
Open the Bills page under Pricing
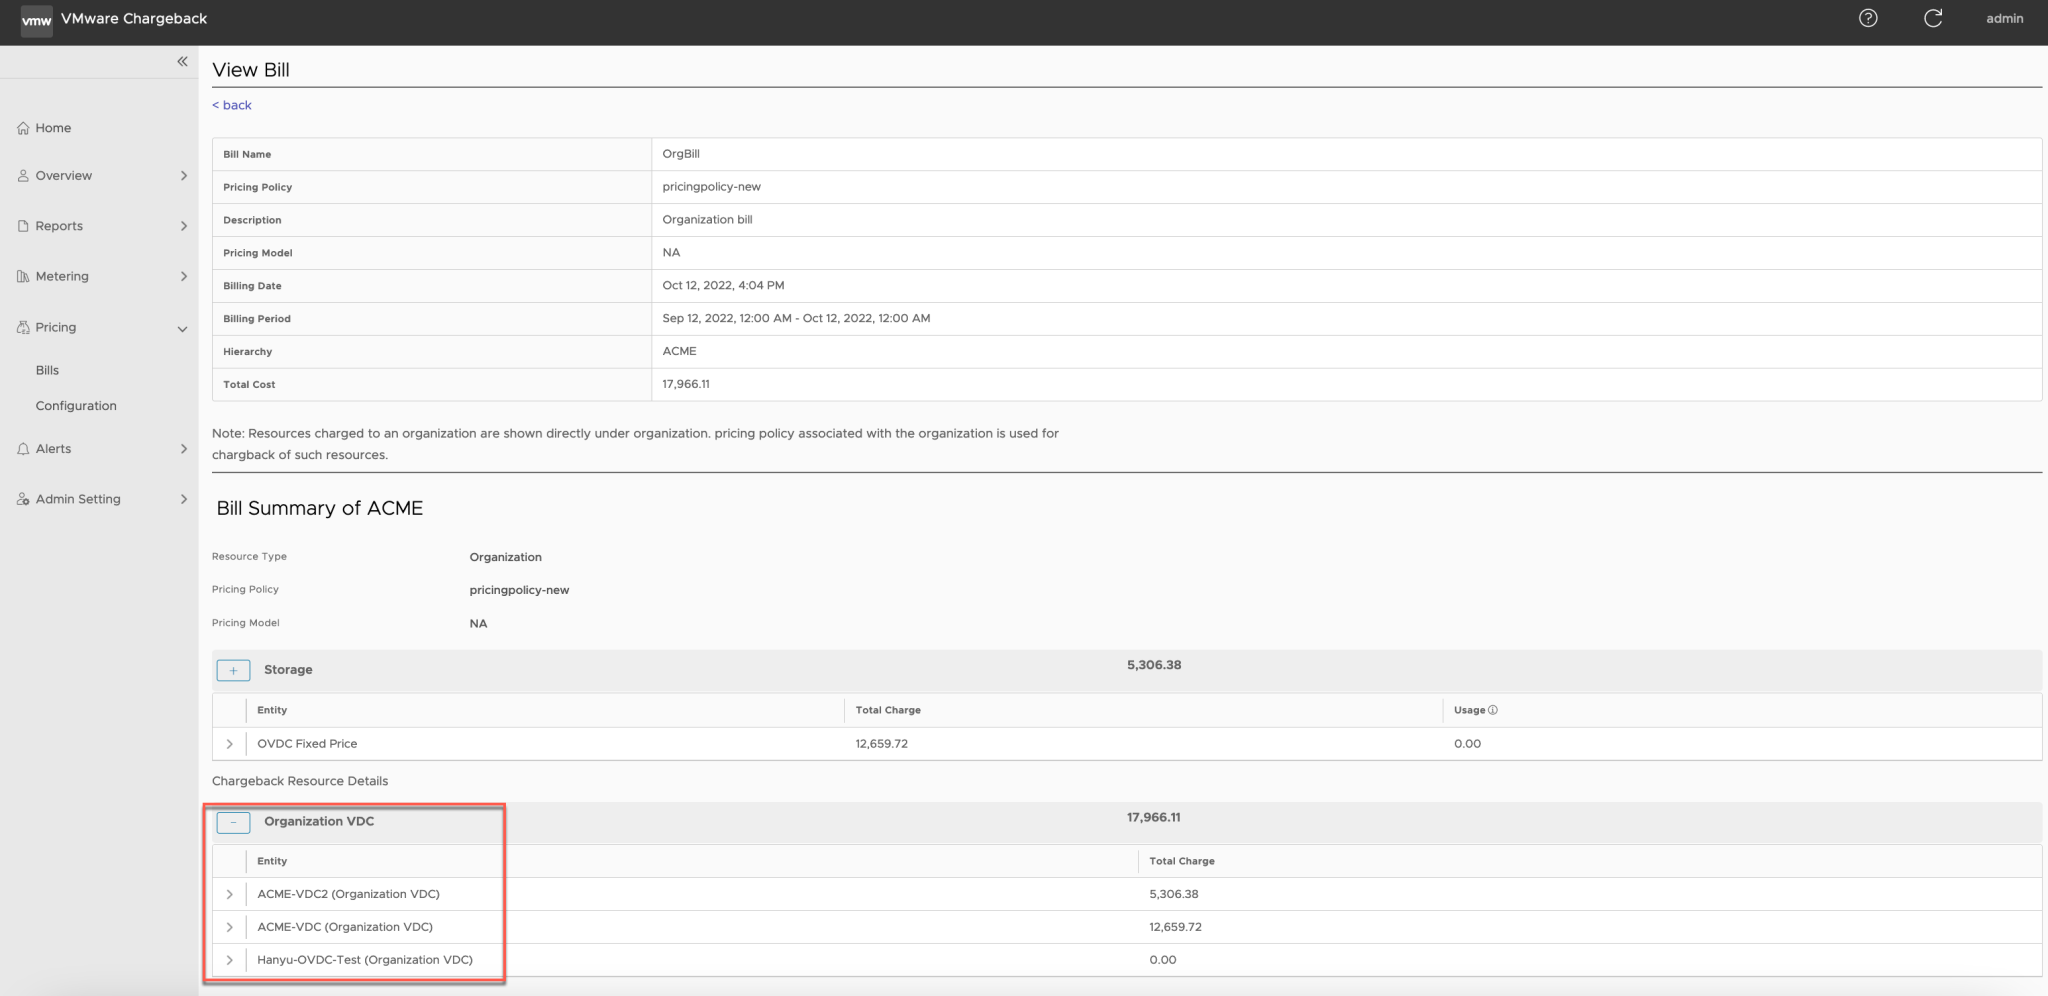47,370
